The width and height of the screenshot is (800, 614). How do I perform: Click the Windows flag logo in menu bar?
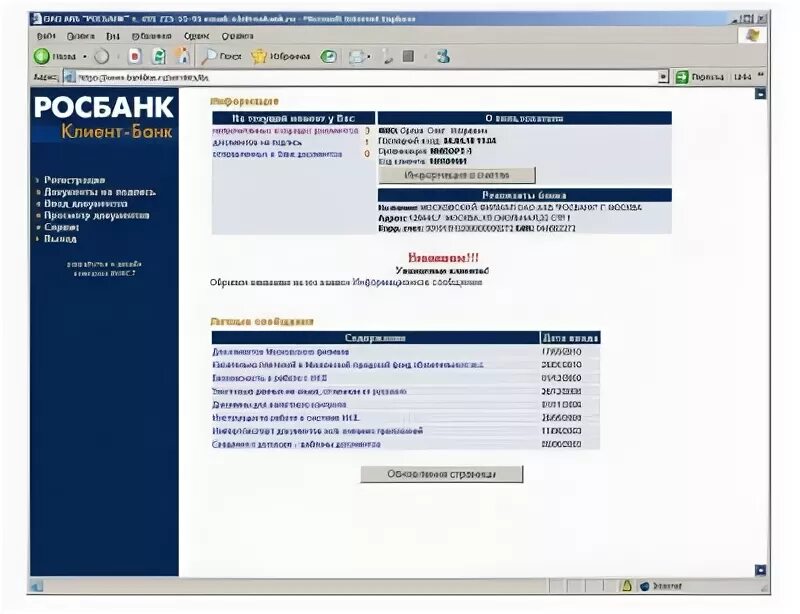753,35
